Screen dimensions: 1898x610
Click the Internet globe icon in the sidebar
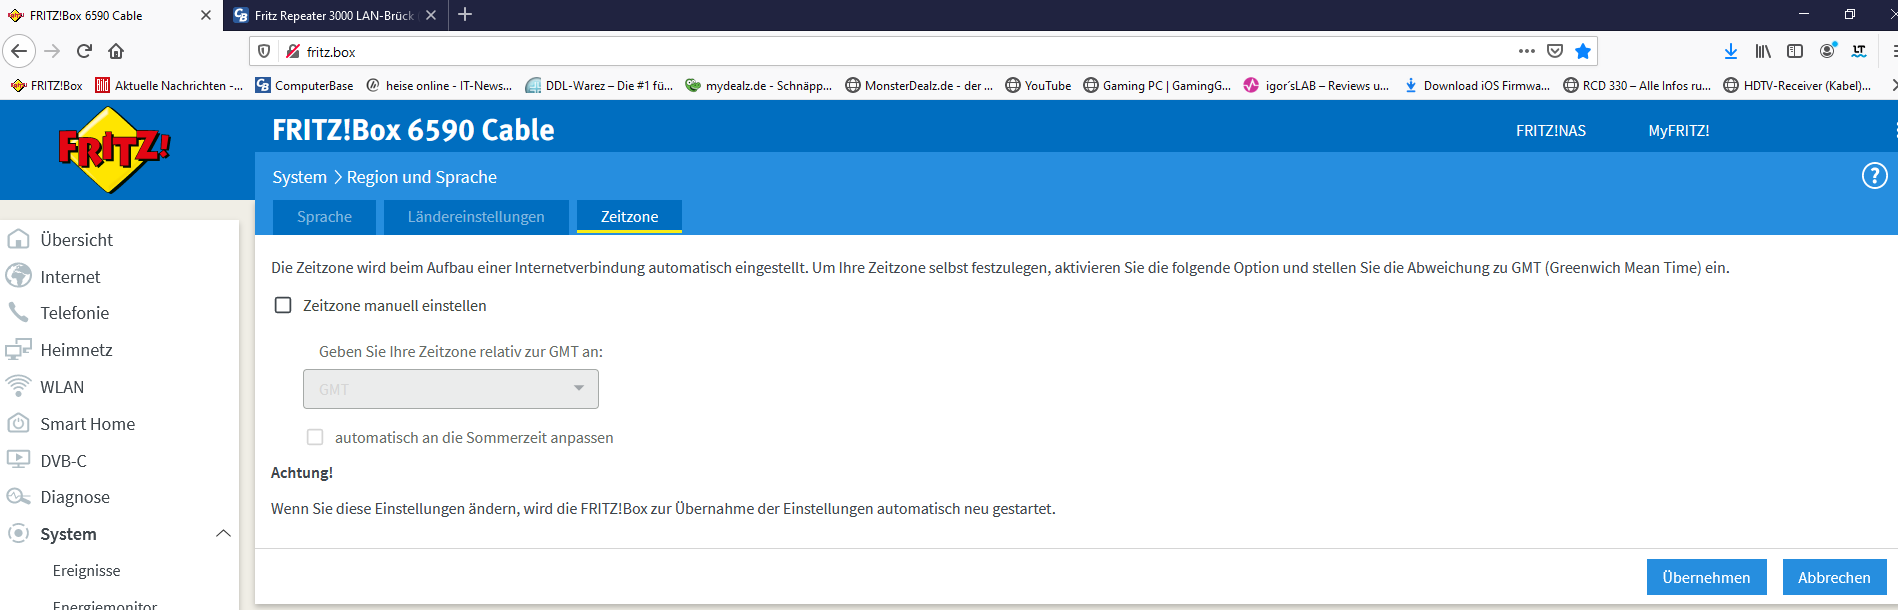pyautogui.click(x=18, y=276)
